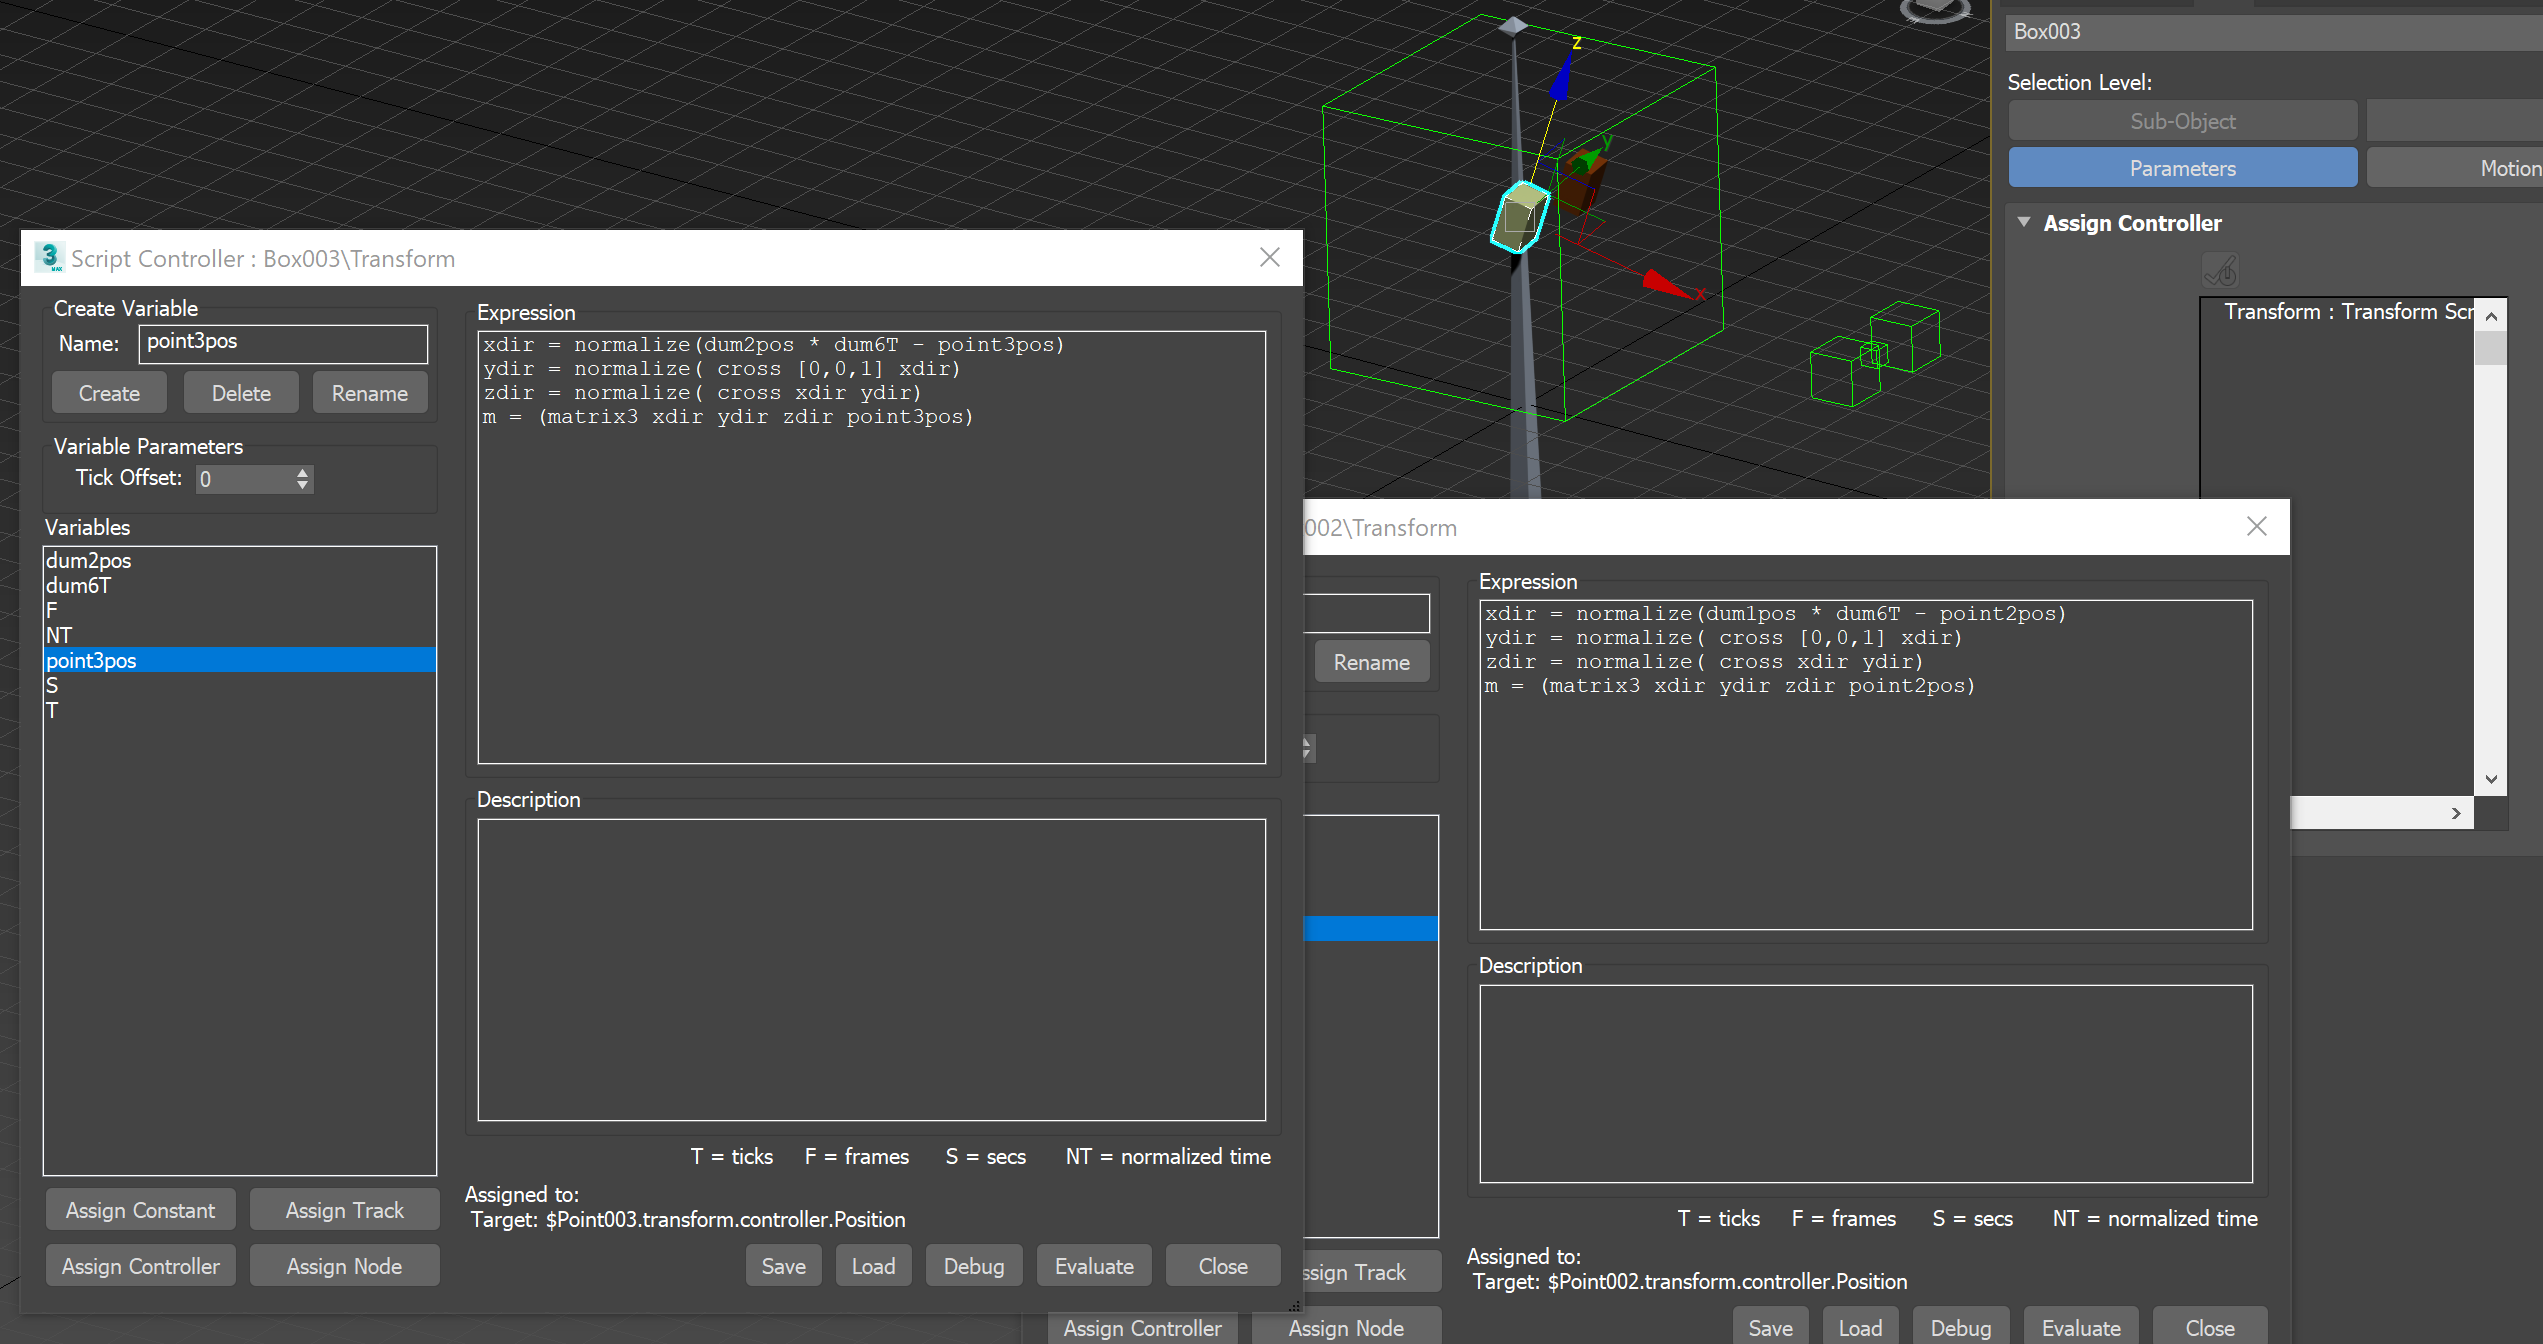
Task: Switch to the Motion panel
Action: tap(2513, 167)
